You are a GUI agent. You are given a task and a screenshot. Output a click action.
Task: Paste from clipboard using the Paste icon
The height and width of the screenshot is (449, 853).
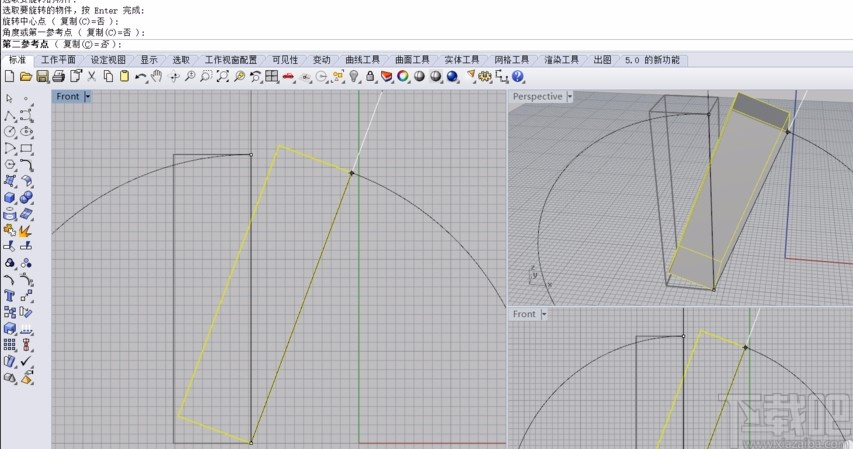pyautogui.click(x=124, y=77)
